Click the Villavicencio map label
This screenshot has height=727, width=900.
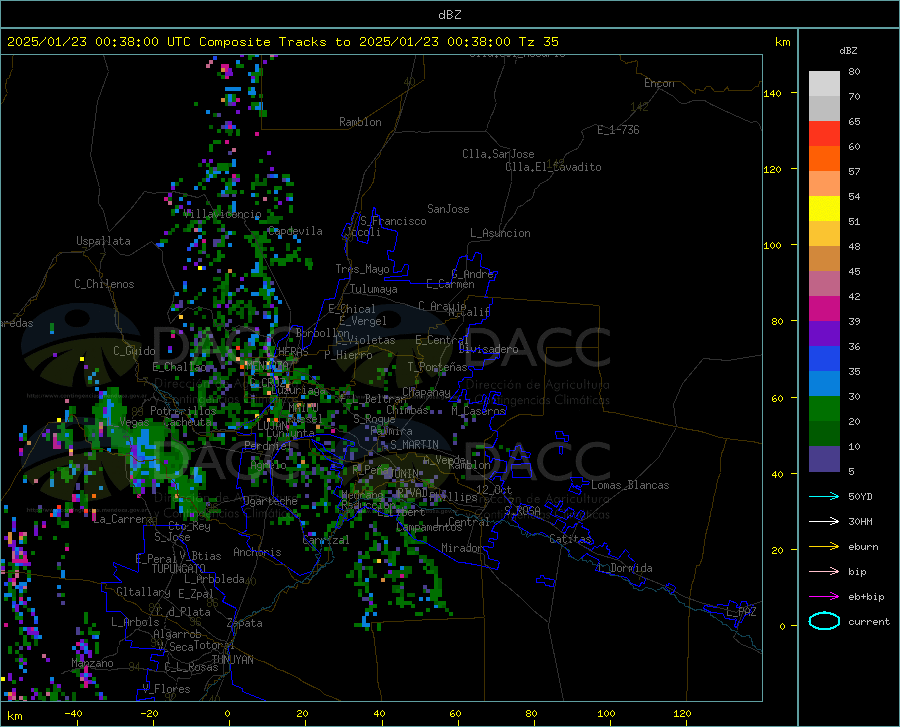[x=223, y=214]
